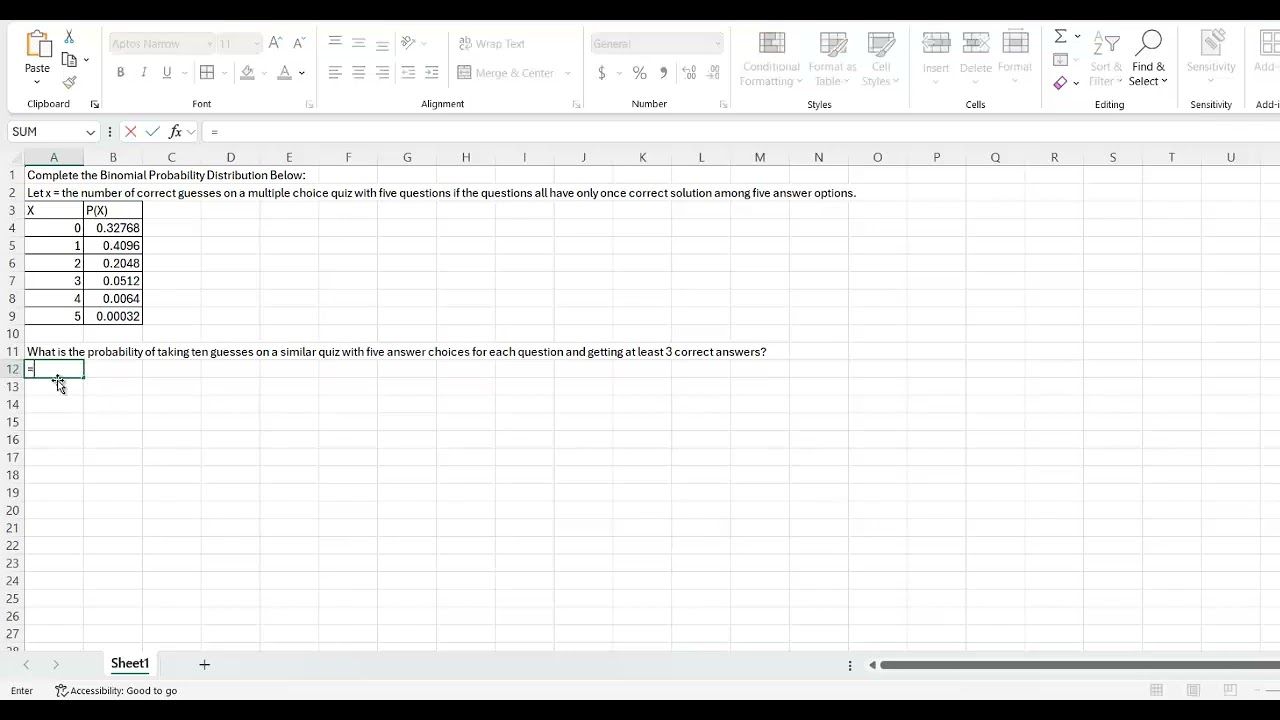Click cell containing 0.00032
The width and height of the screenshot is (1280, 720).
pos(113,316)
